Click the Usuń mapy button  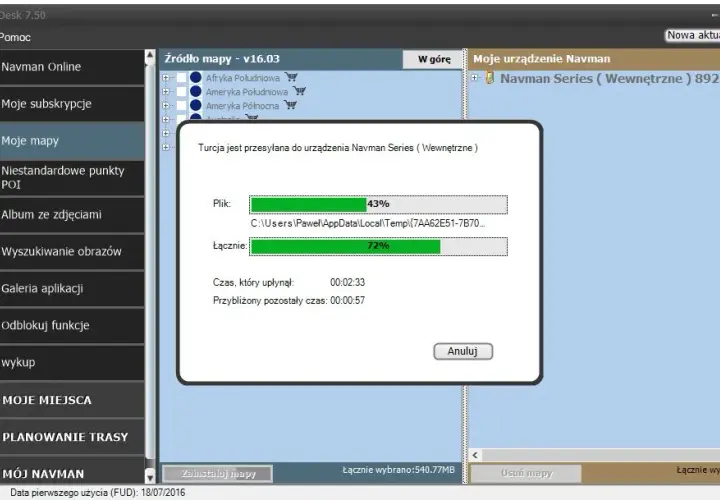(526, 473)
